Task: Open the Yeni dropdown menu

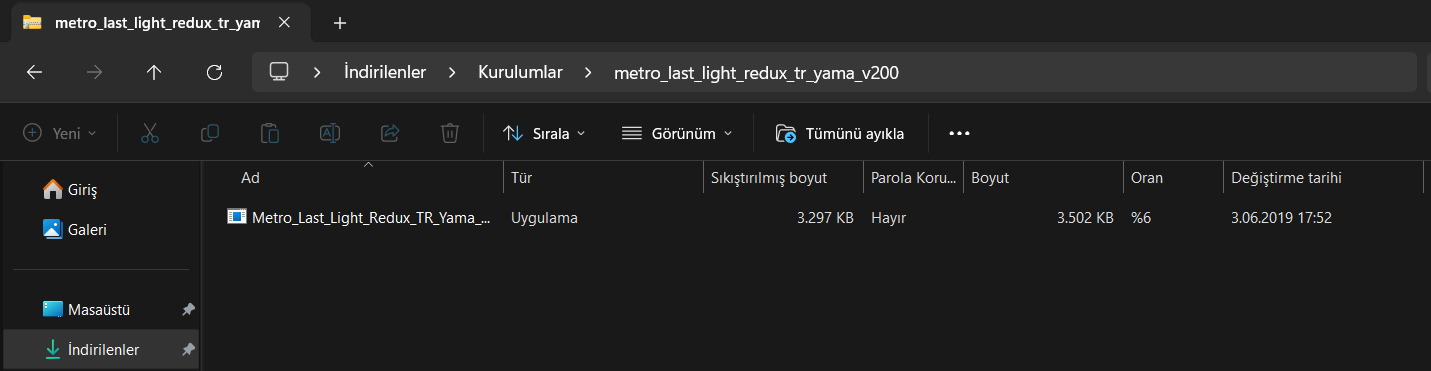Action: pyautogui.click(x=60, y=133)
